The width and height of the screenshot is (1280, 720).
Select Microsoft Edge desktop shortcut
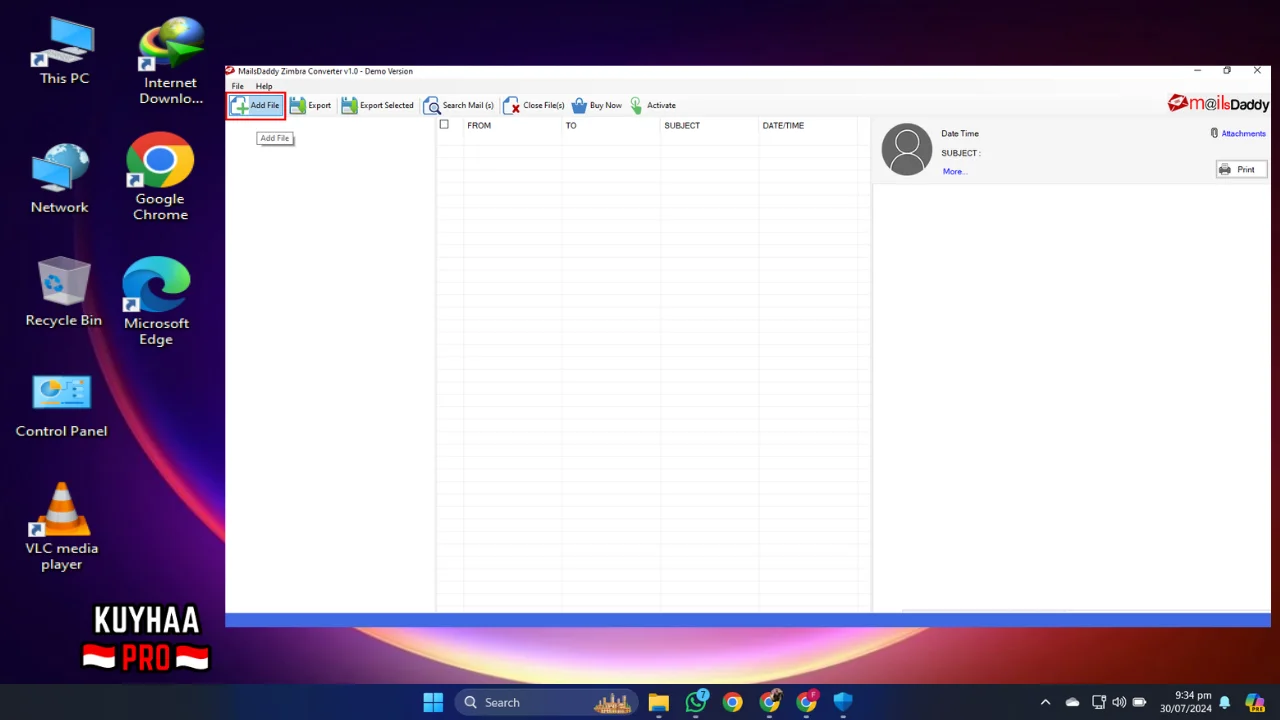(156, 301)
